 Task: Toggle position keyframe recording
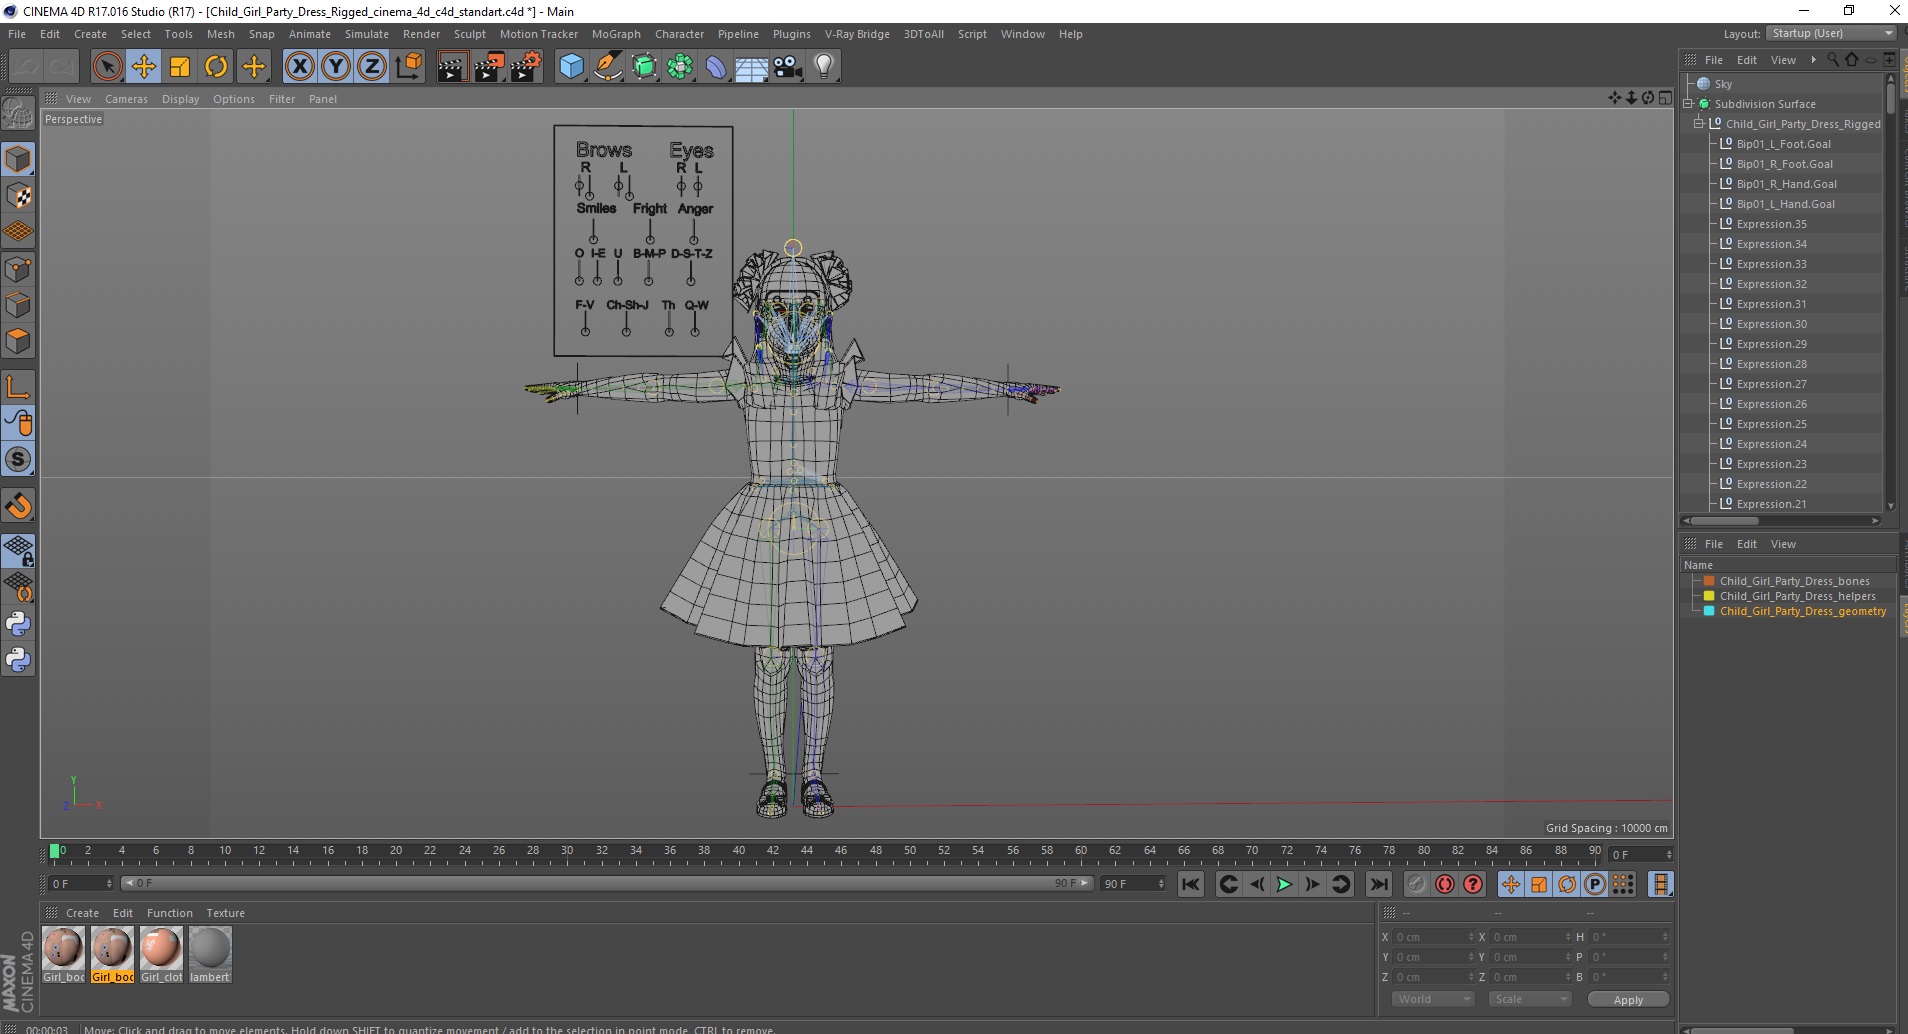(1510, 884)
